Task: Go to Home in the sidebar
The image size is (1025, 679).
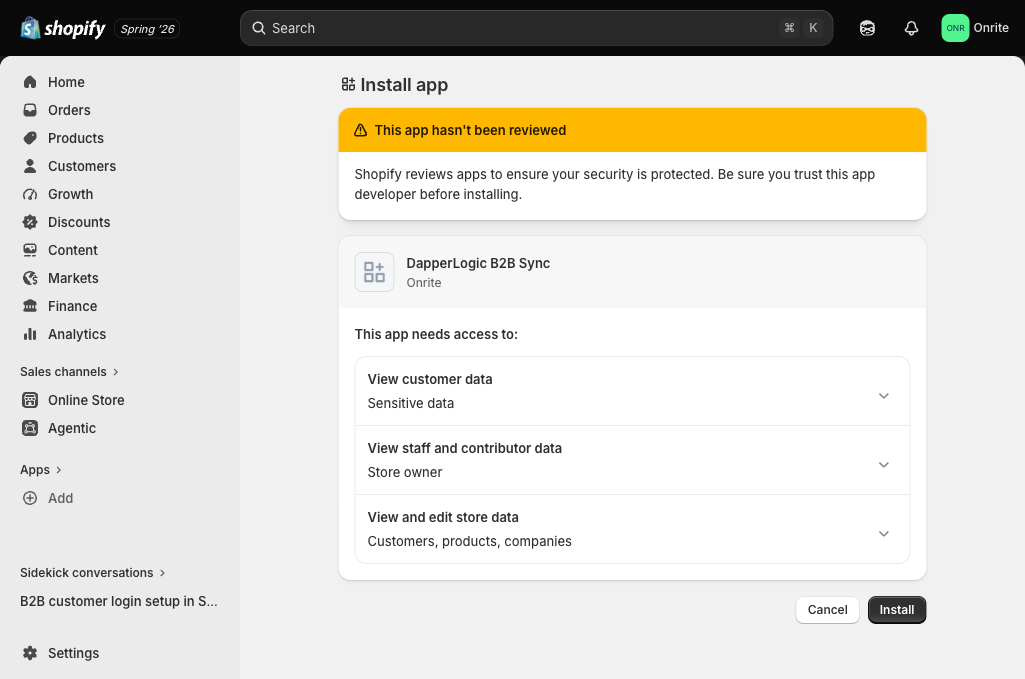Action: 66,82
